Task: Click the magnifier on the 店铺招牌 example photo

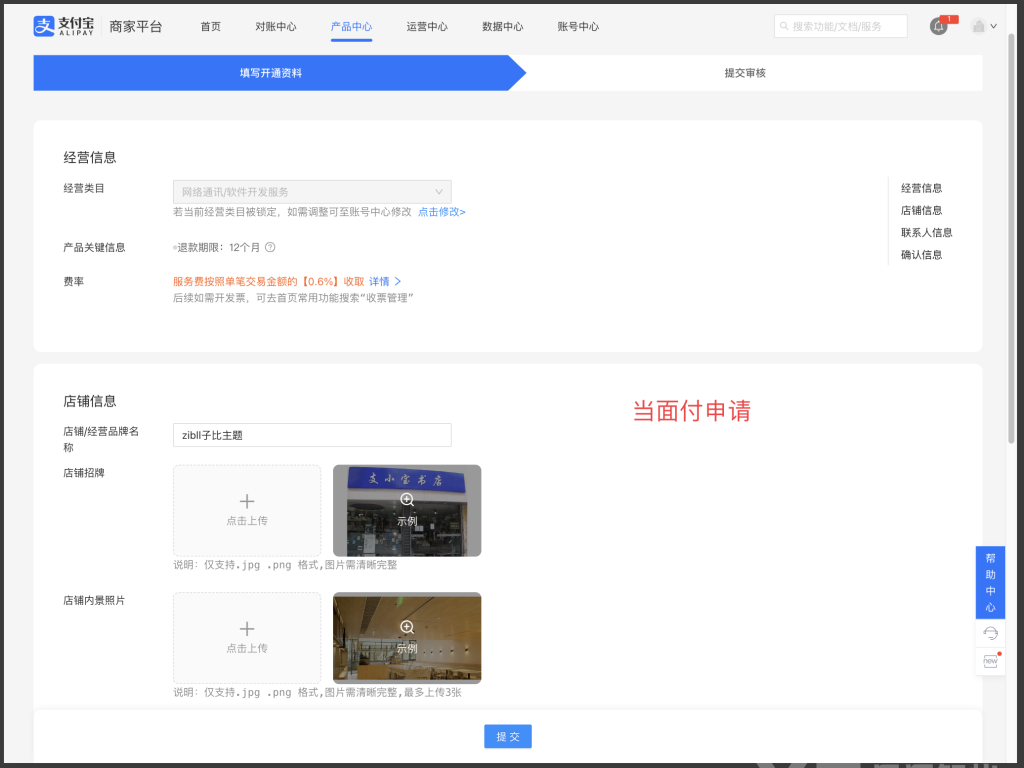Action: [406, 499]
